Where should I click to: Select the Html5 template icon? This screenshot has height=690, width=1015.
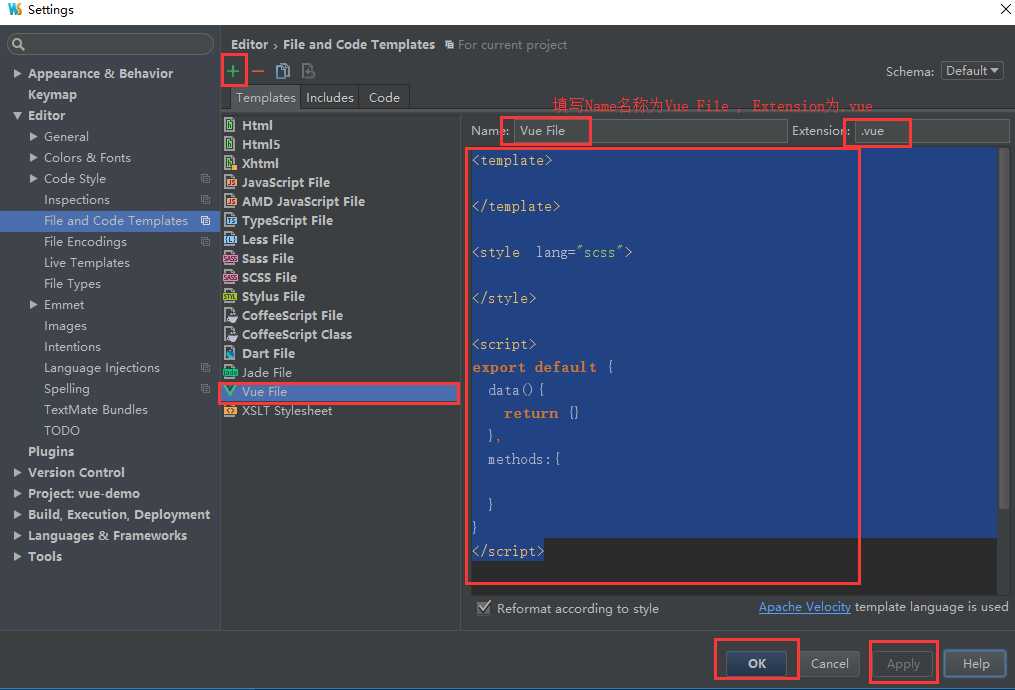pyautogui.click(x=230, y=144)
